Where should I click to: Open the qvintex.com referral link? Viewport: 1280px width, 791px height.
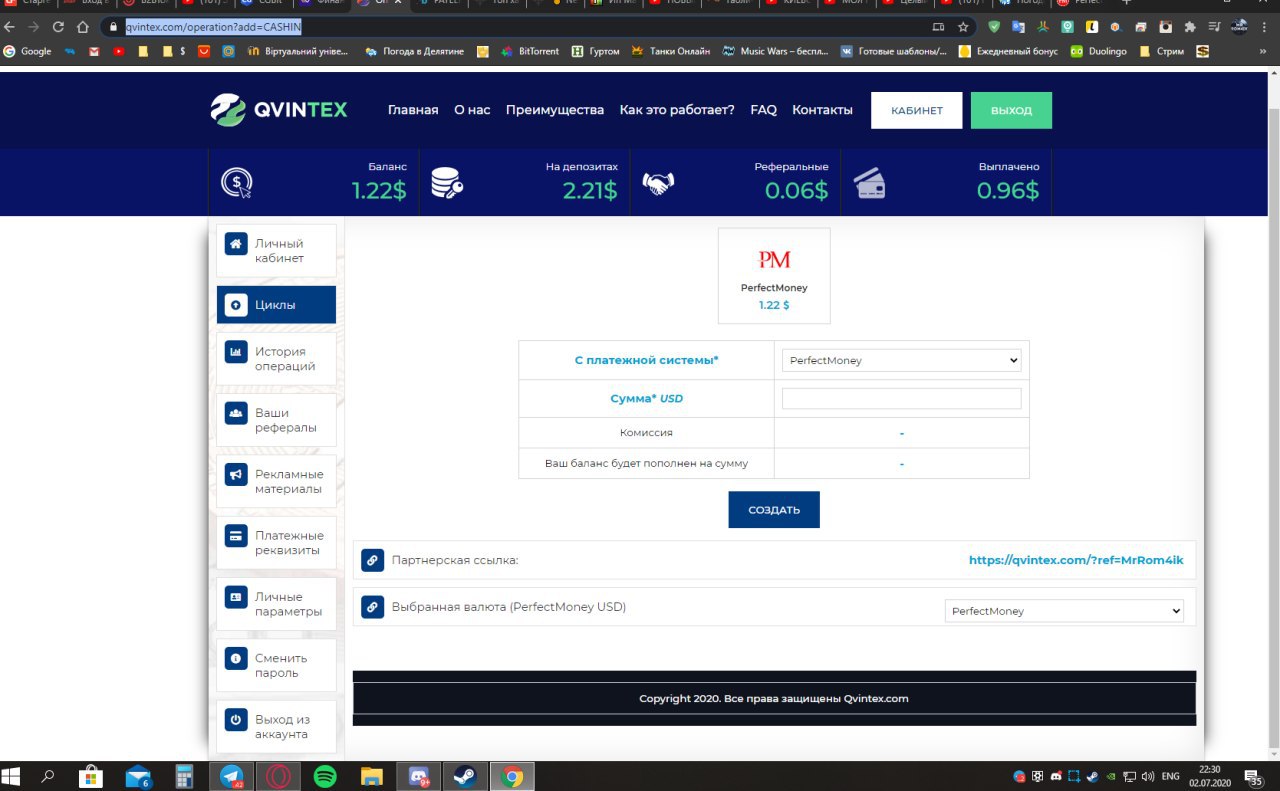tap(1076, 560)
